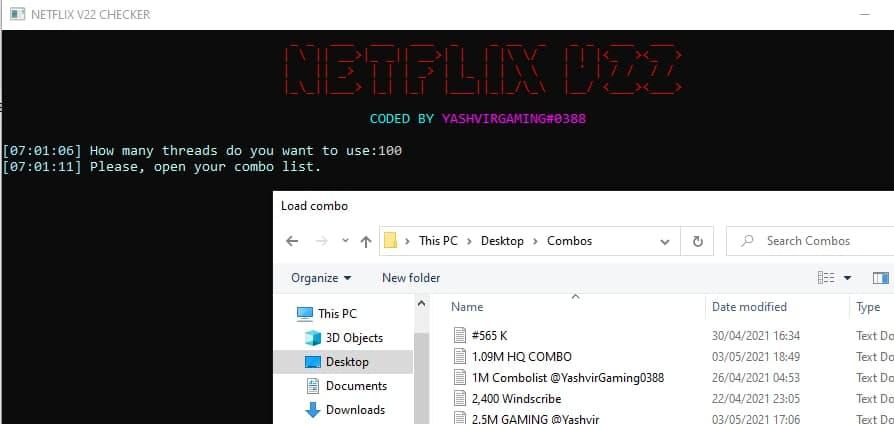894x424 pixels.
Task: Select '1M Combolist @YashvirGaming0388' file
Action: pos(568,378)
